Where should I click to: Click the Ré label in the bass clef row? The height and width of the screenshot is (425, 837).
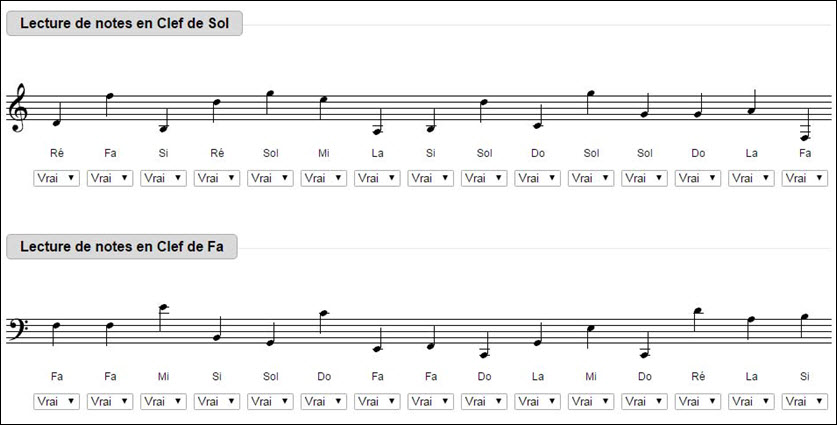[x=698, y=376]
